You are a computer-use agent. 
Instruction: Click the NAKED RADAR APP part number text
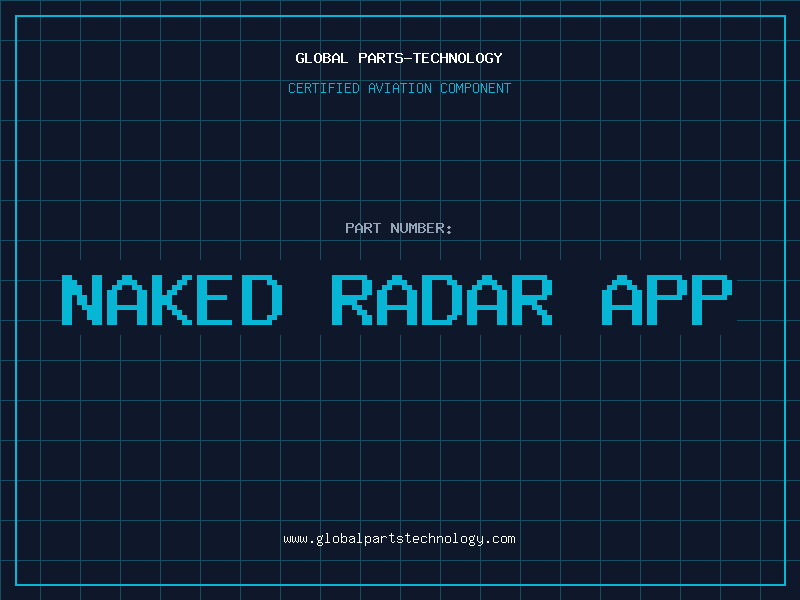pos(397,300)
